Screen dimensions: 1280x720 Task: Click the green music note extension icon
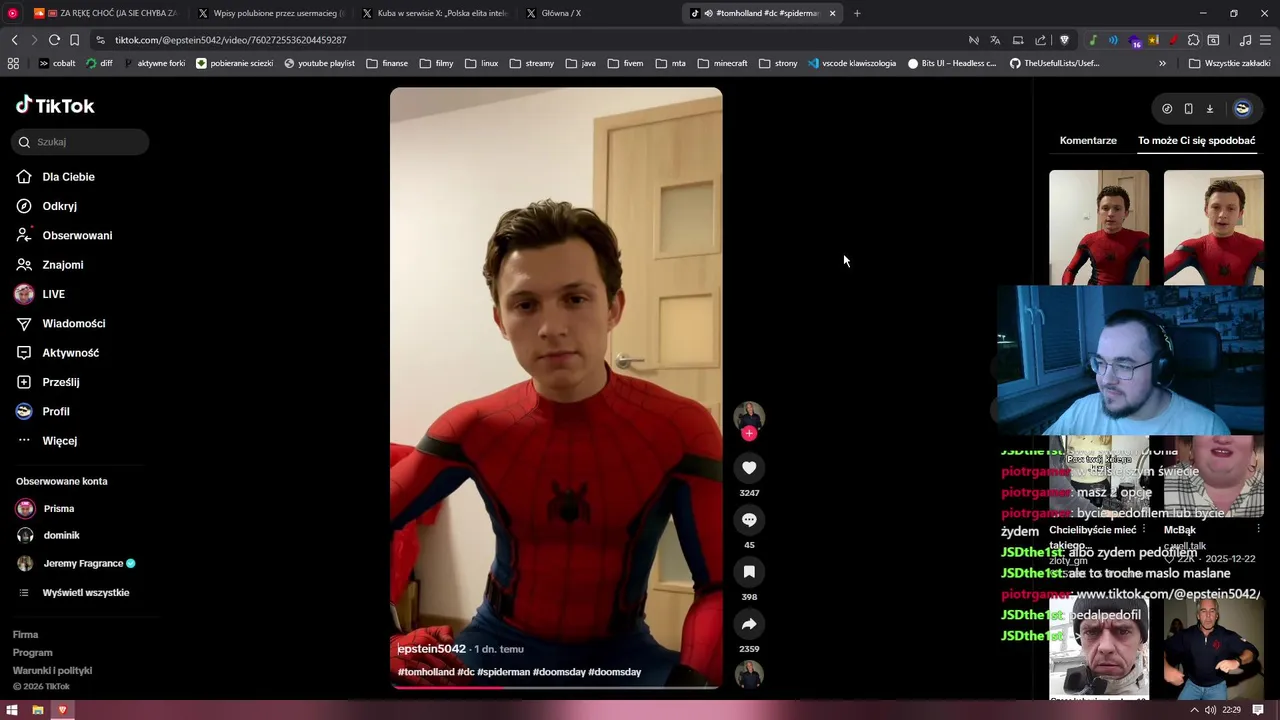coord(1093,40)
